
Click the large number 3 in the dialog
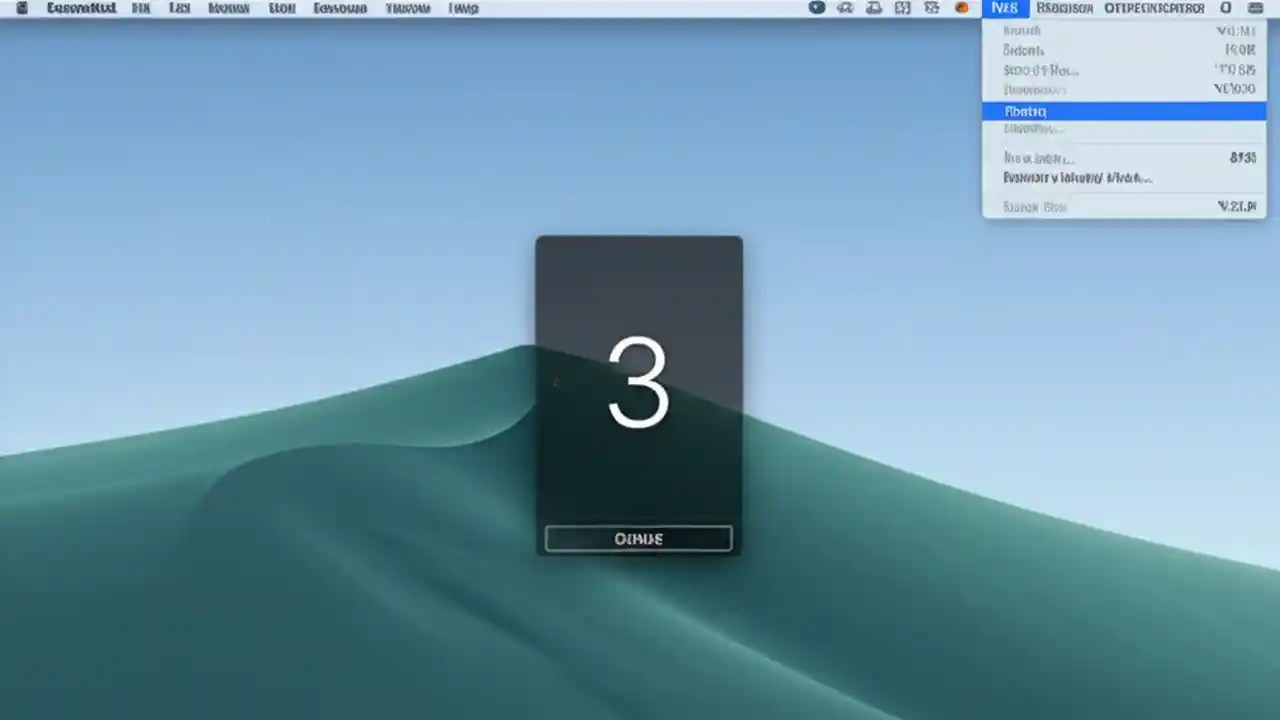coord(638,385)
